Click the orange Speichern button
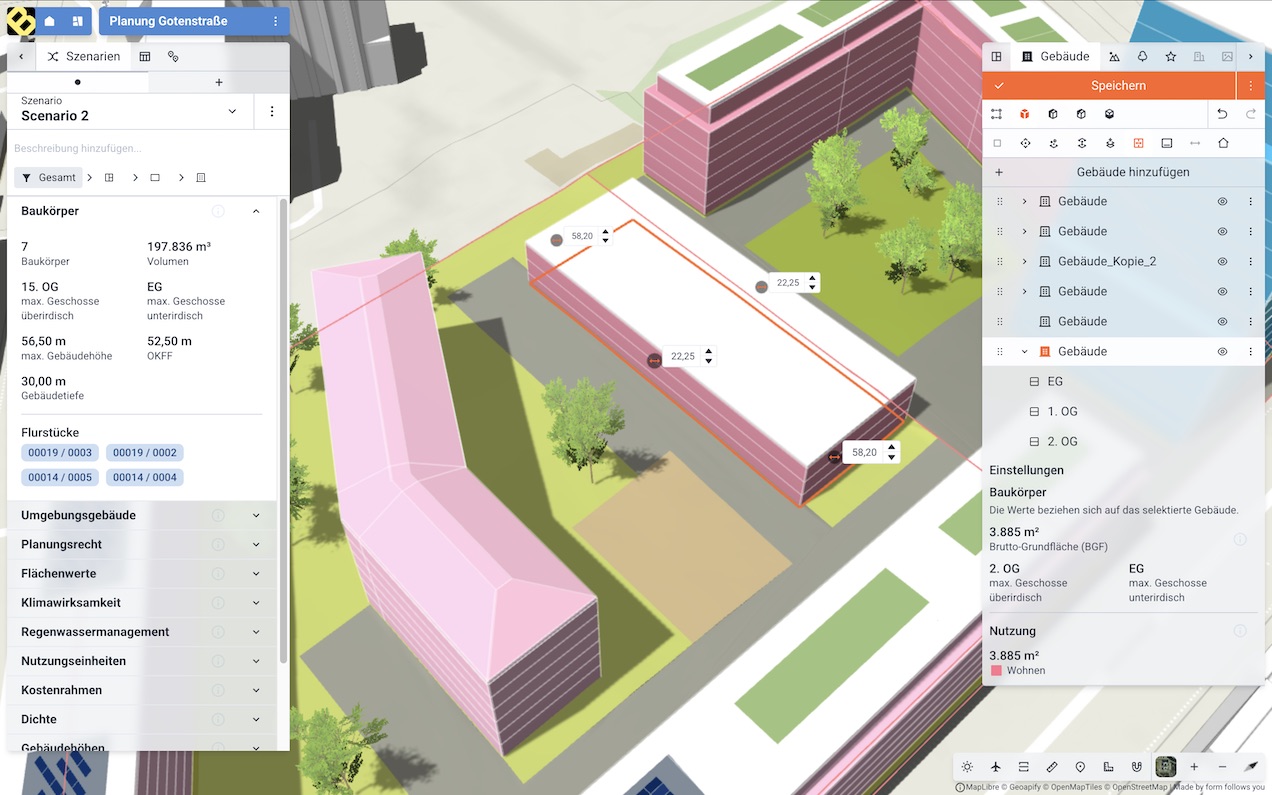 click(x=1118, y=86)
